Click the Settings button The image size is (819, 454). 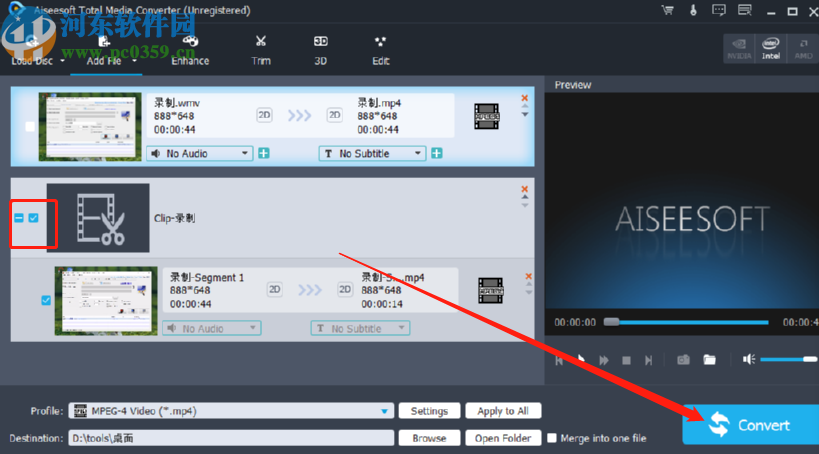(429, 411)
